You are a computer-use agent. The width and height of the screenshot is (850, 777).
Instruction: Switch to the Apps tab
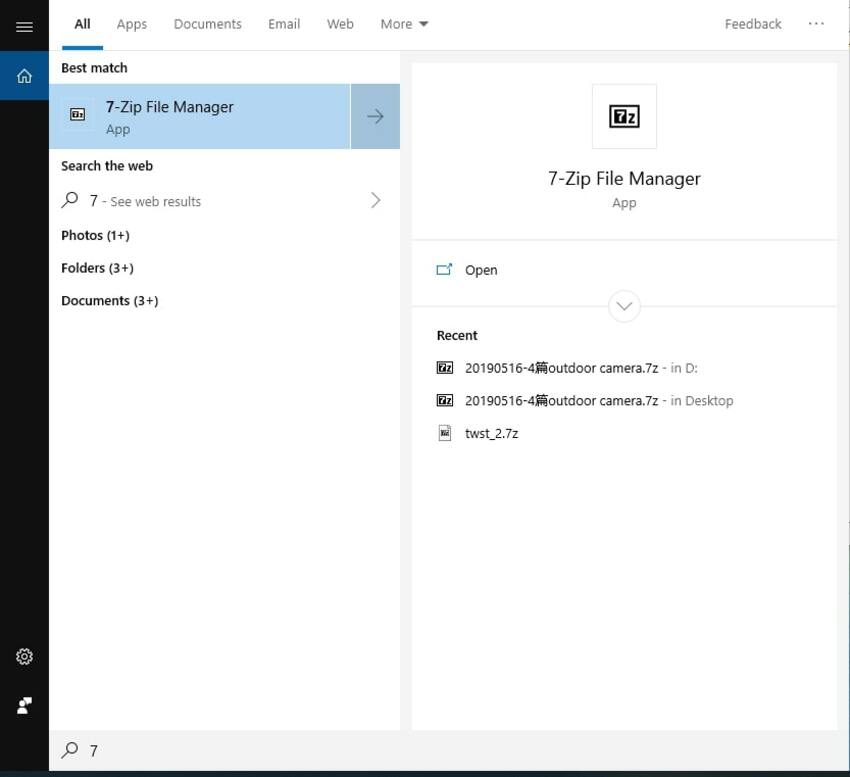(132, 24)
